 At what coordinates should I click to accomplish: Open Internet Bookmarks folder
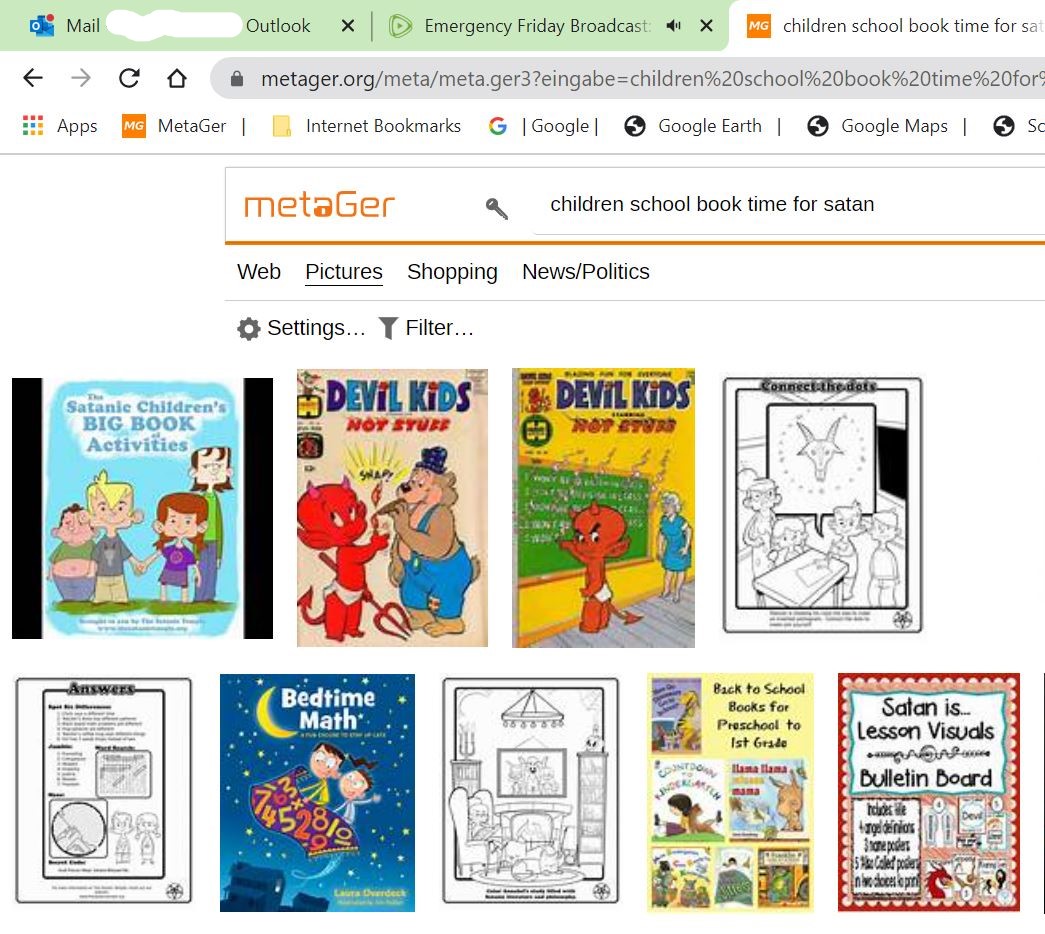point(367,125)
